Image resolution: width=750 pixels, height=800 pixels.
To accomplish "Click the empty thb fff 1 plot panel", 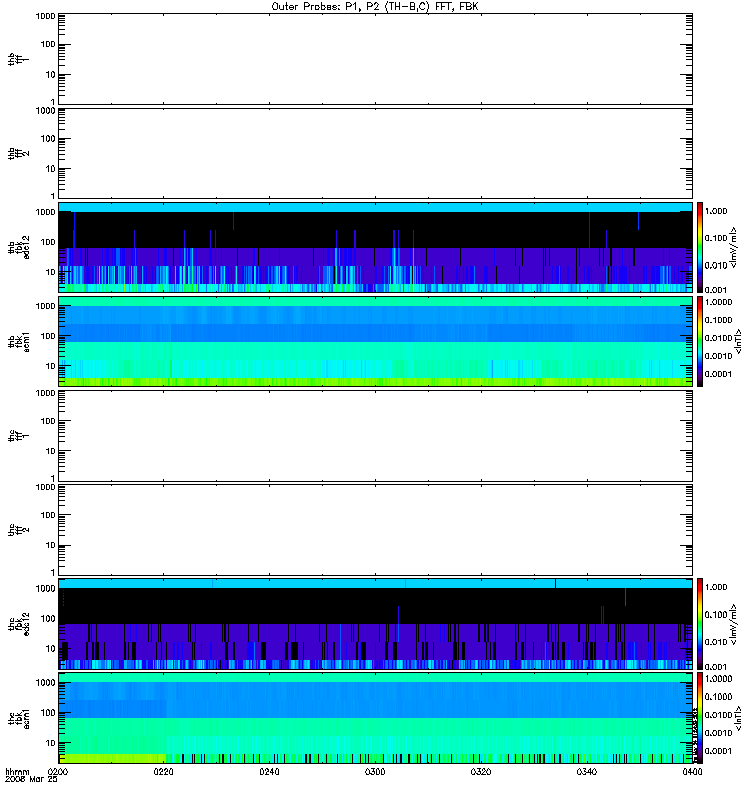I will point(376,59).
